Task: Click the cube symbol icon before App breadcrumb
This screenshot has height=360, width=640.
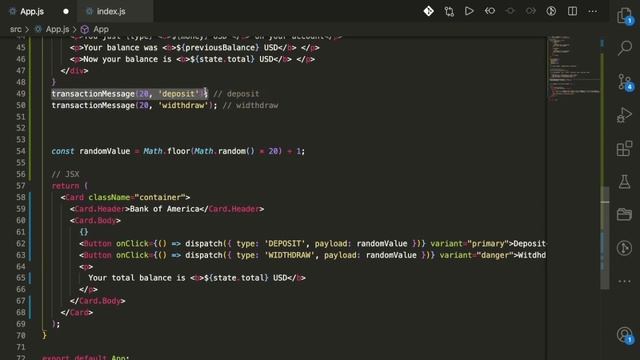Action: point(84,29)
